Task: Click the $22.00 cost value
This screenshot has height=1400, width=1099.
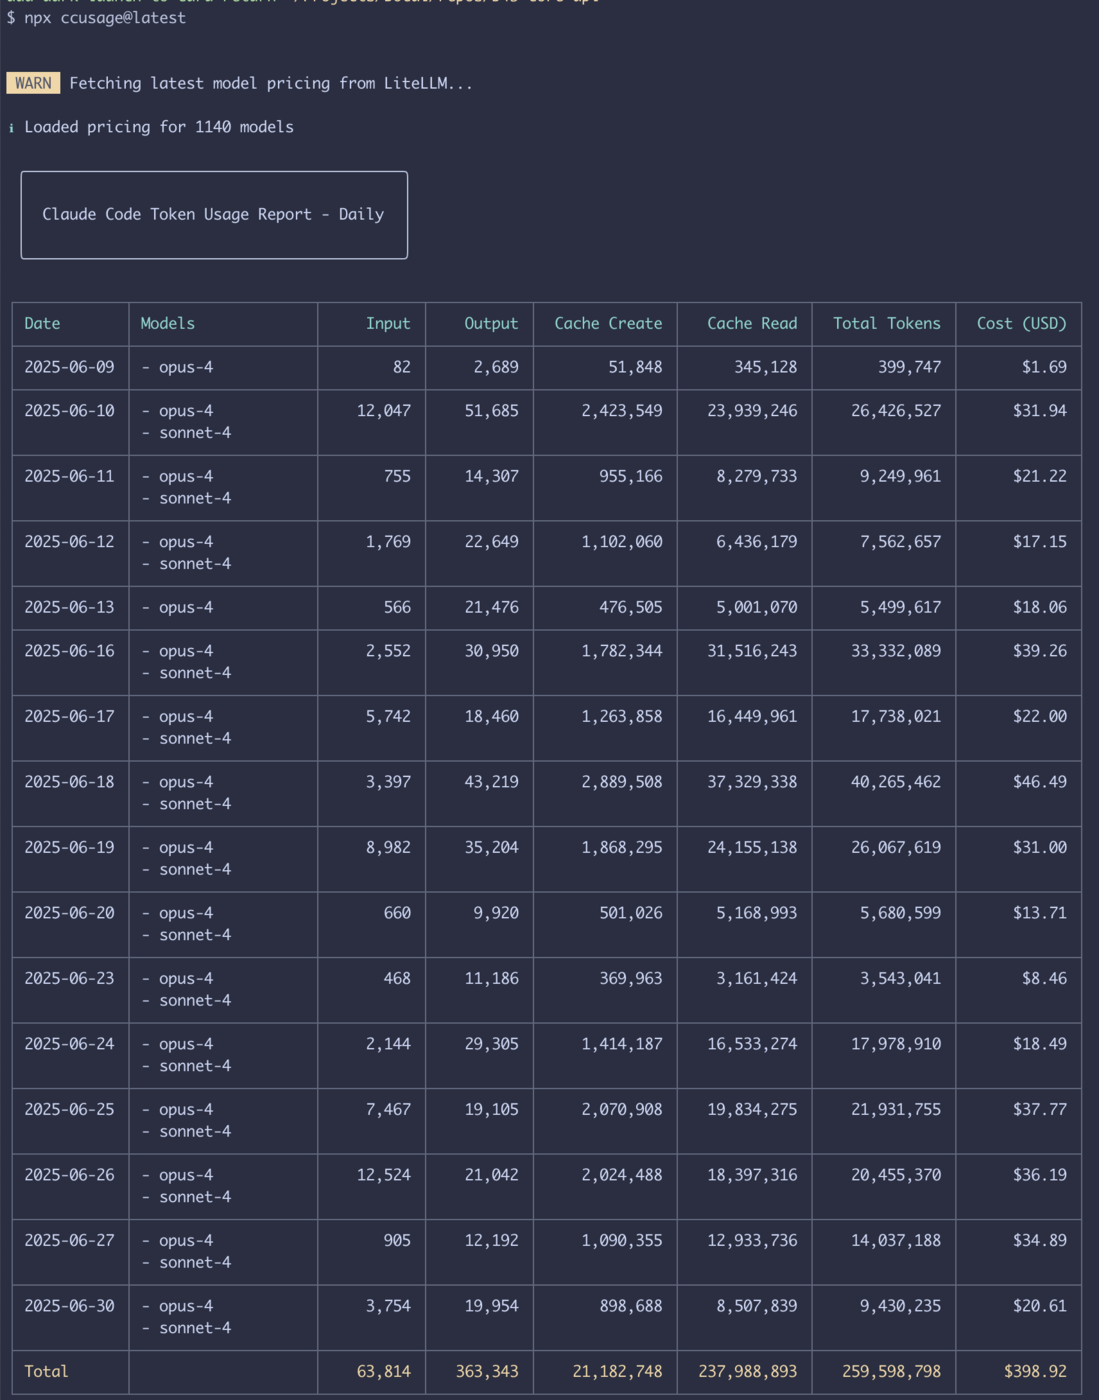Action: (x=1040, y=716)
